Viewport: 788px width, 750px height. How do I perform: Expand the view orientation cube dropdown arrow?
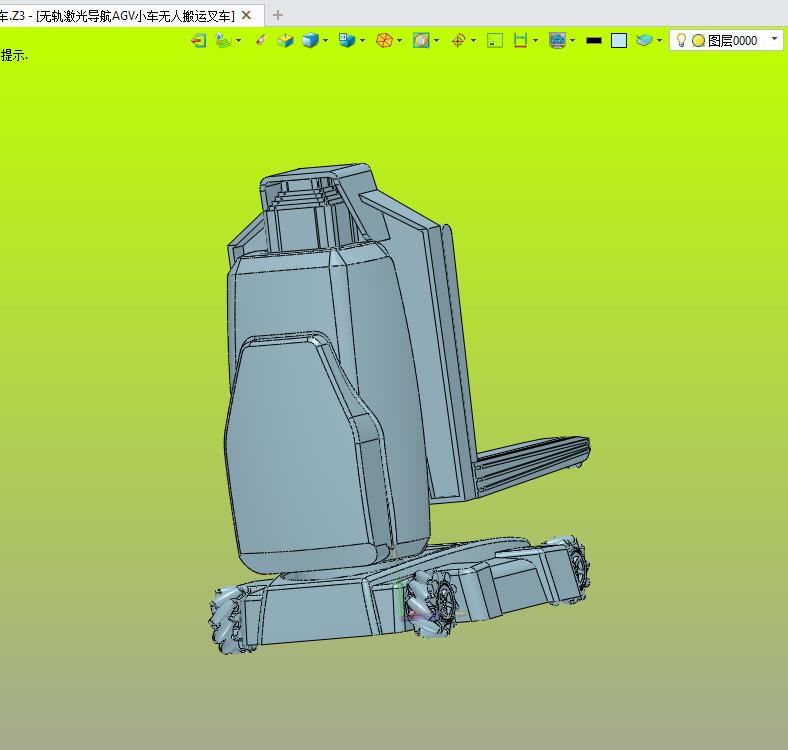click(x=362, y=40)
